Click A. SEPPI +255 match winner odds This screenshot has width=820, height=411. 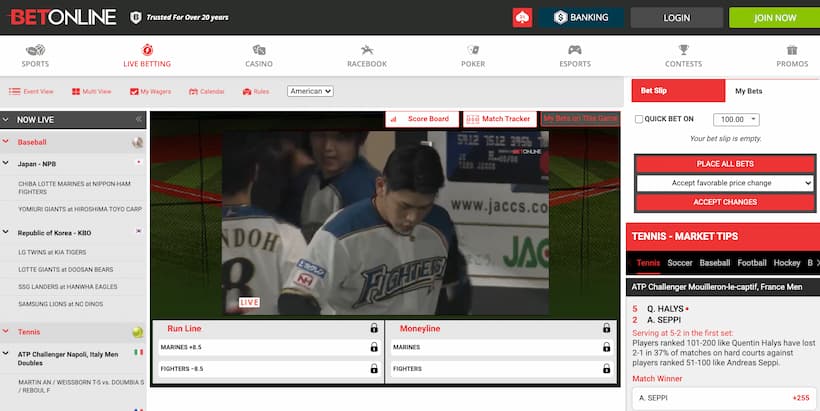(724, 398)
